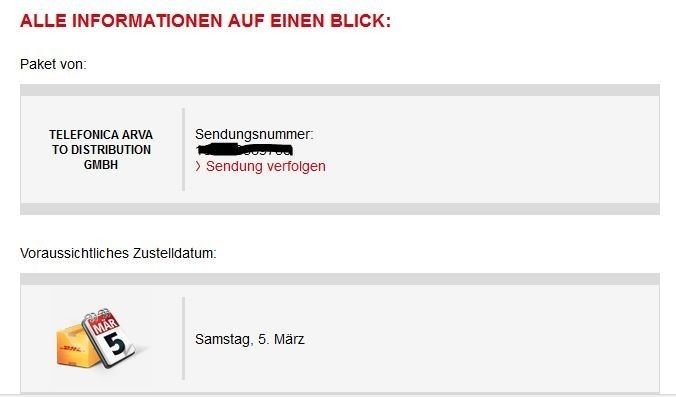Click the Paket von label
This screenshot has width=676, height=397.
53,65
